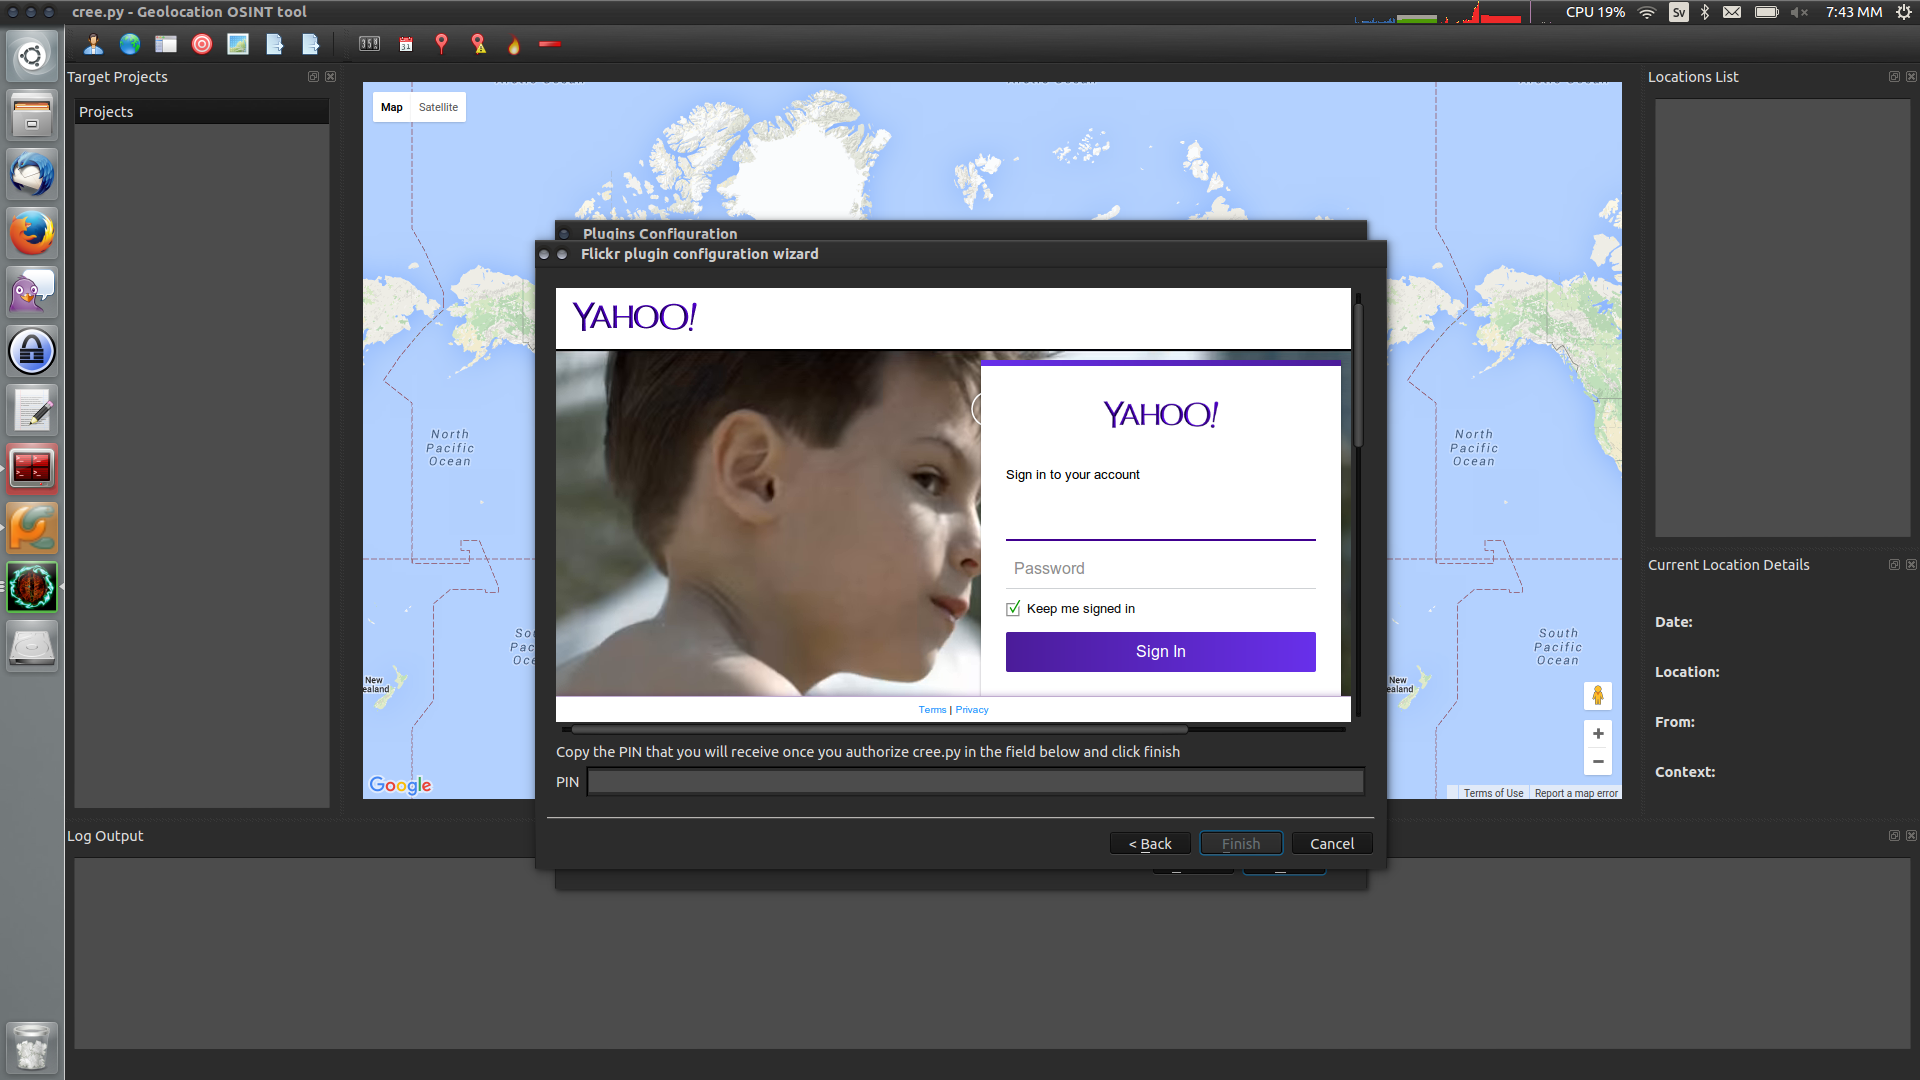The width and height of the screenshot is (1920, 1080).
Task: Click the Projects header in Target Projects
Action: 202,112
